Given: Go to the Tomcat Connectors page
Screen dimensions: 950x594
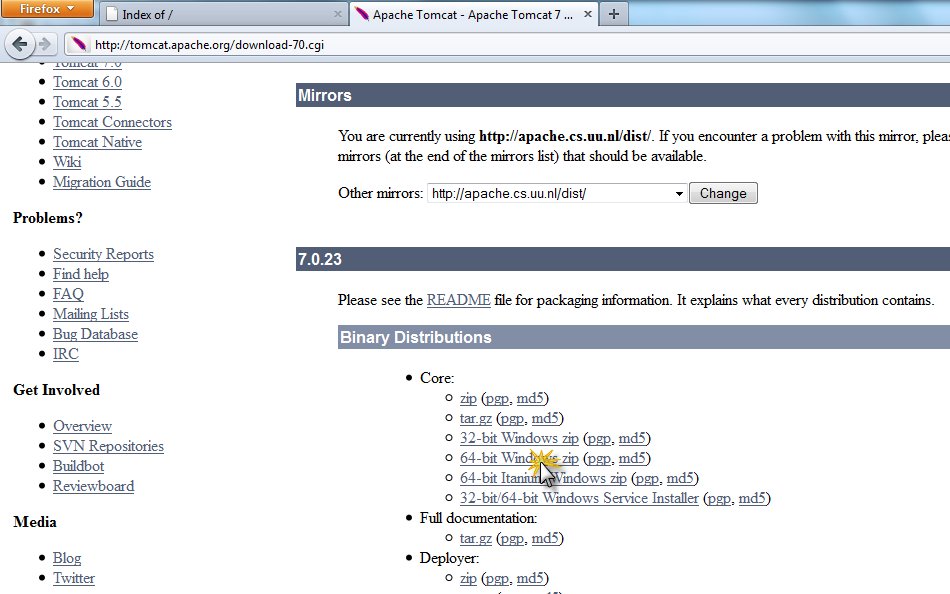Looking at the screenshot, I should click(x=112, y=122).
